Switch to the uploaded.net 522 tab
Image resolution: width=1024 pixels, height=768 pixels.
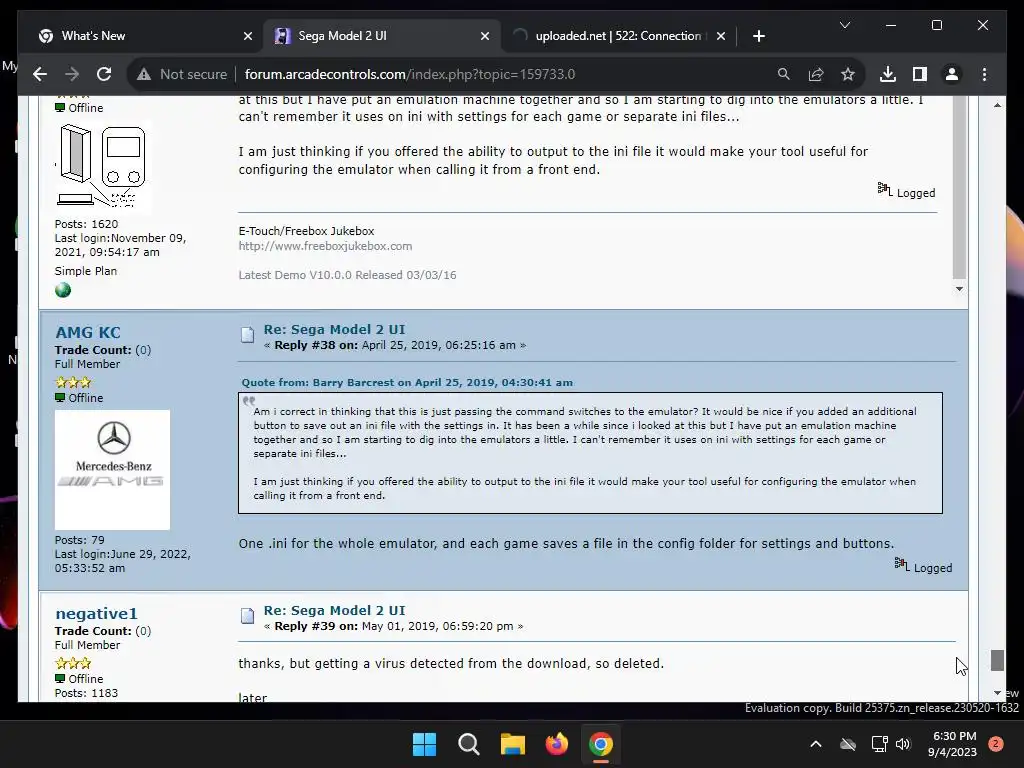618,36
